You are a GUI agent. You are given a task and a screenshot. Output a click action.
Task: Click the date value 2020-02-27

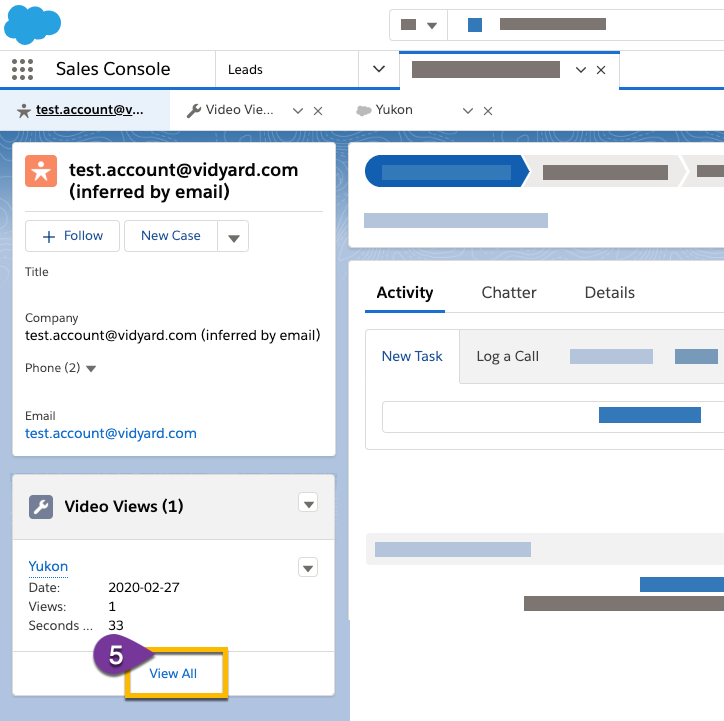144,588
